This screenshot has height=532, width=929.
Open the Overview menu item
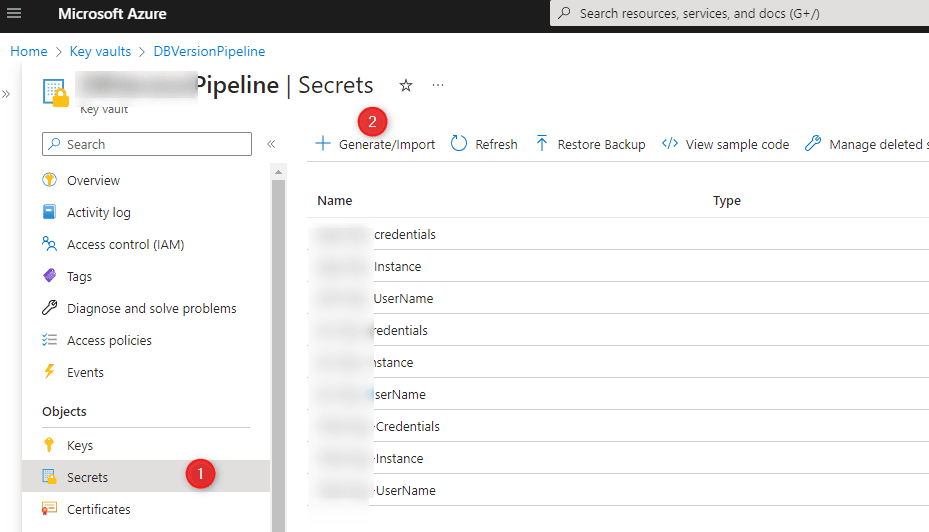click(93, 180)
